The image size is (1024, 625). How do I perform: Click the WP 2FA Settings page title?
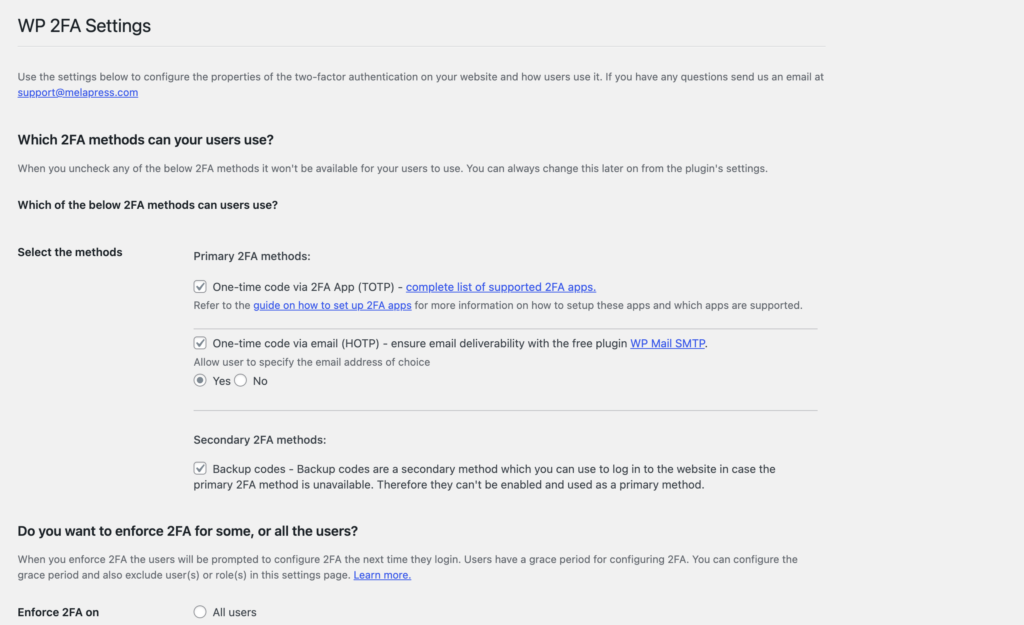[x=84, y=26]
